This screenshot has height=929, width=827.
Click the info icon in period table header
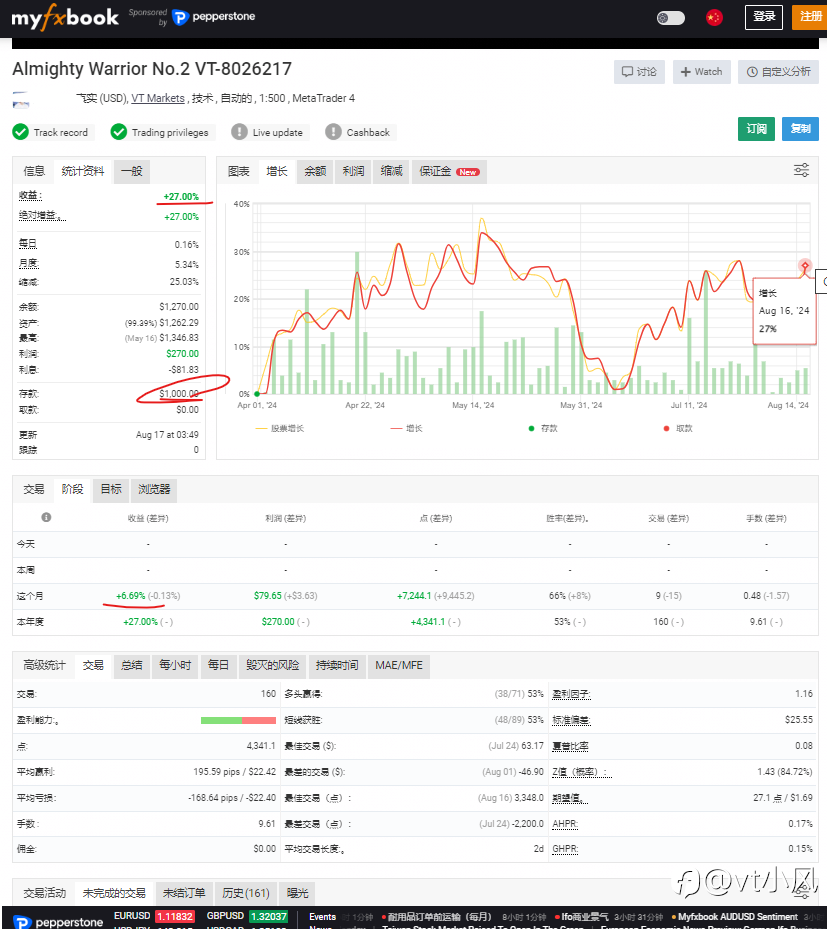click(x=46, y=517)
